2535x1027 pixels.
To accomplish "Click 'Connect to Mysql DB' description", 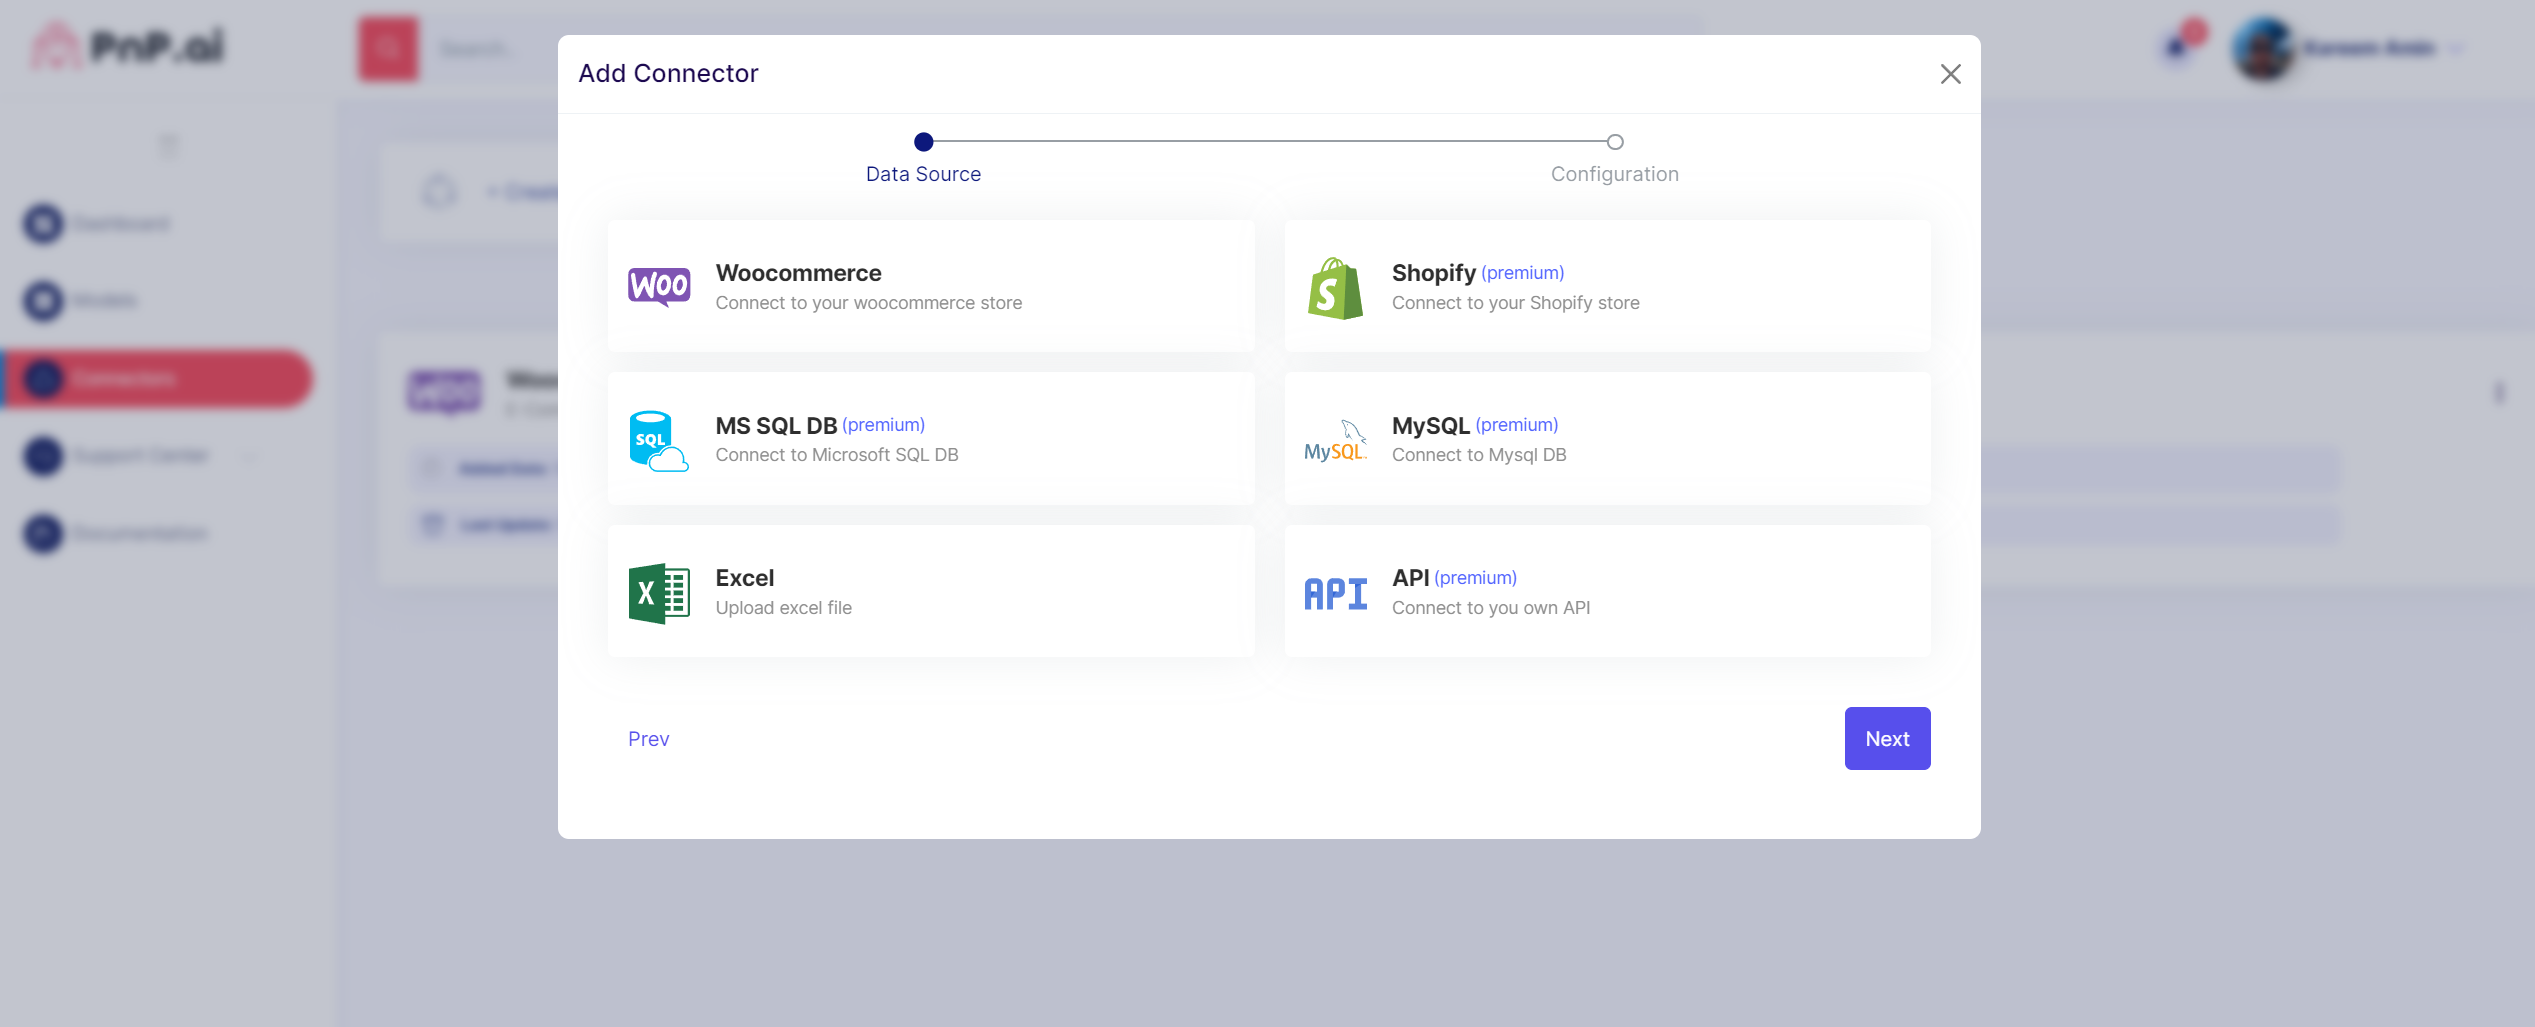I will (1479, 455).
